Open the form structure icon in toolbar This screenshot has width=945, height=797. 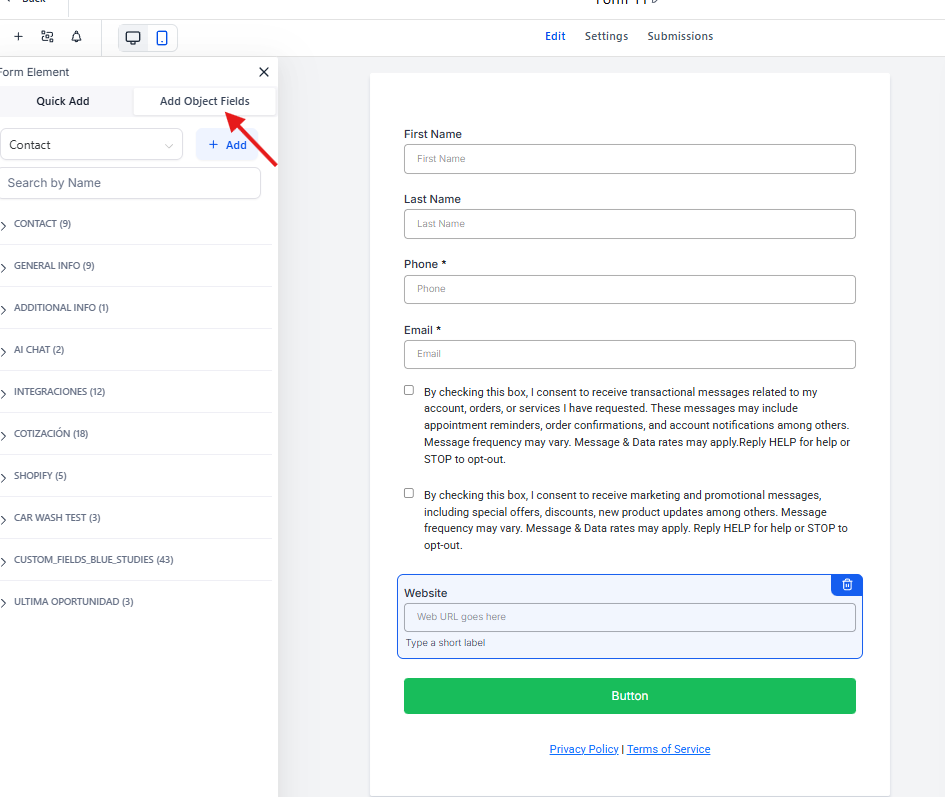click(x=47, y=37)
